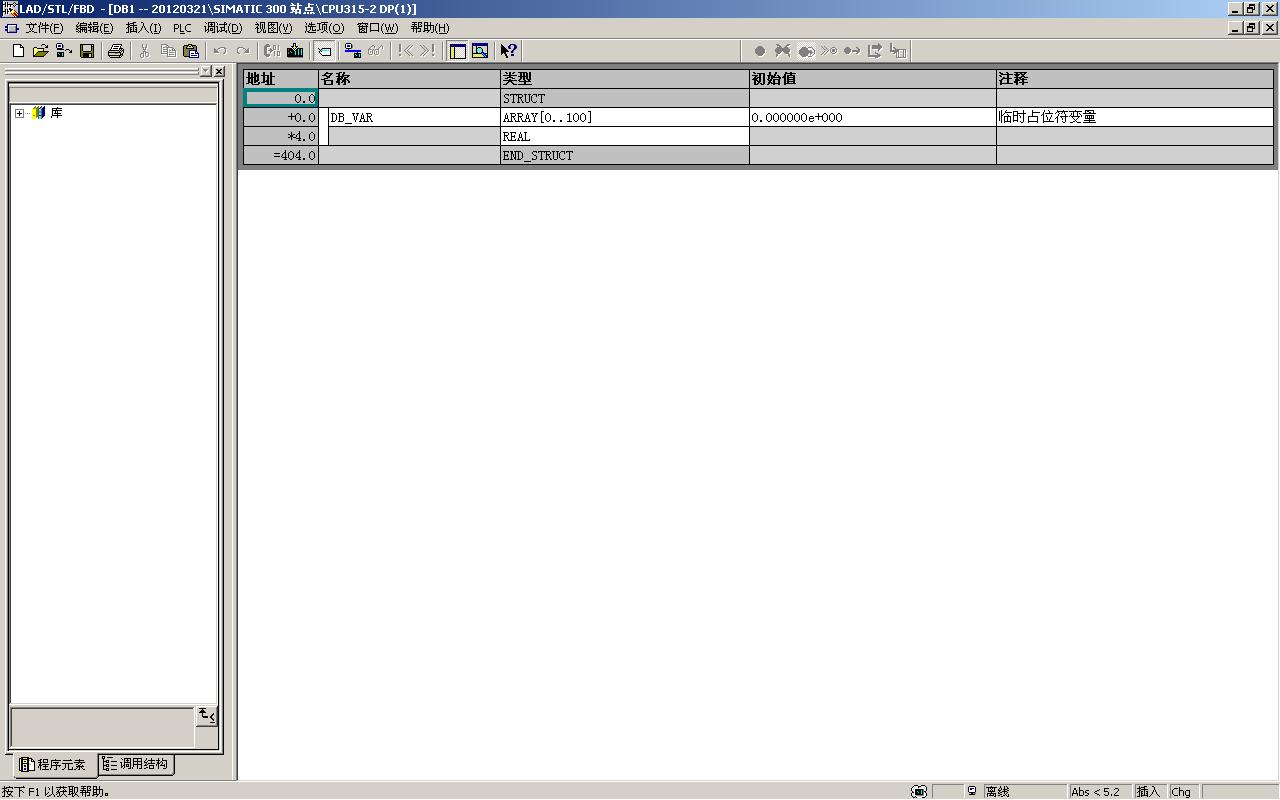Viewport: 1280px width, 800px height.
Task: Close the program elements side panel
Action: (220, 72)
